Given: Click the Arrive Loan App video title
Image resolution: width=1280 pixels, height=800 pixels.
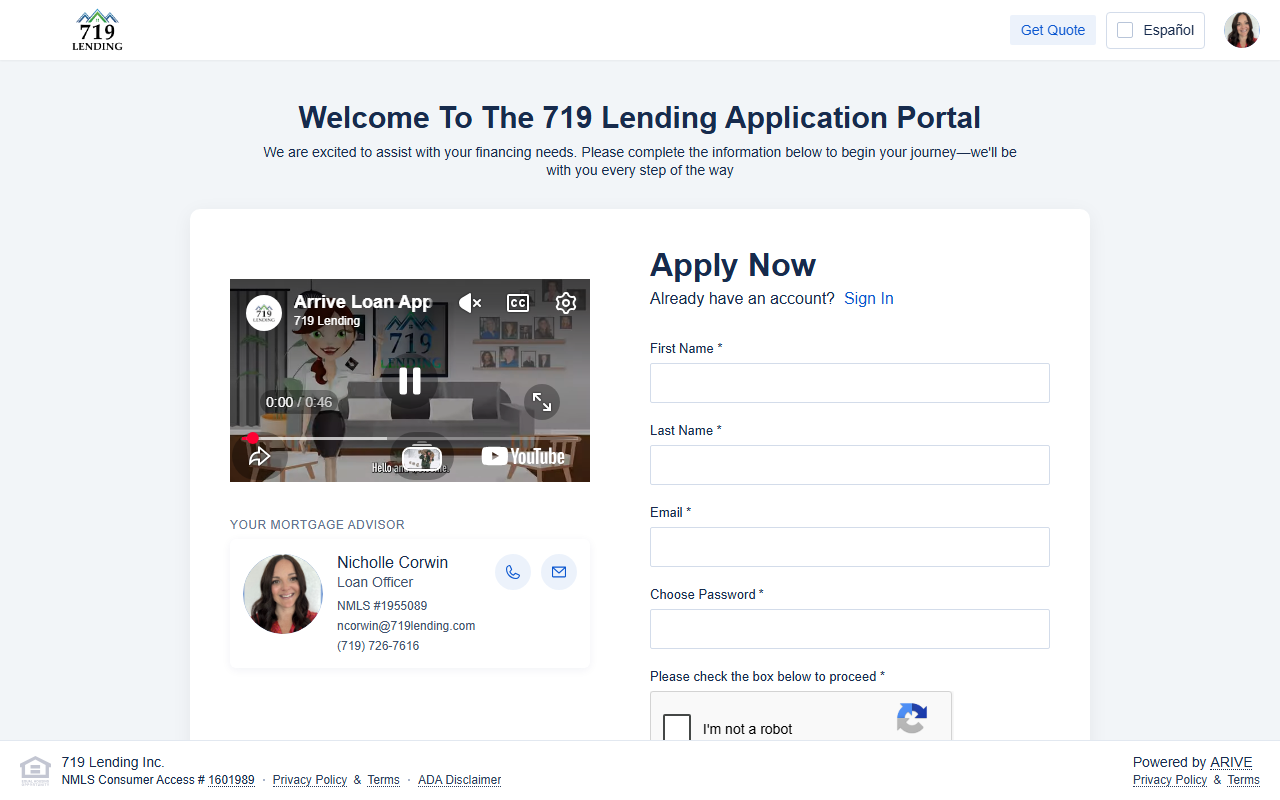Looking at the screenshot, I should (x=363, y=302).
